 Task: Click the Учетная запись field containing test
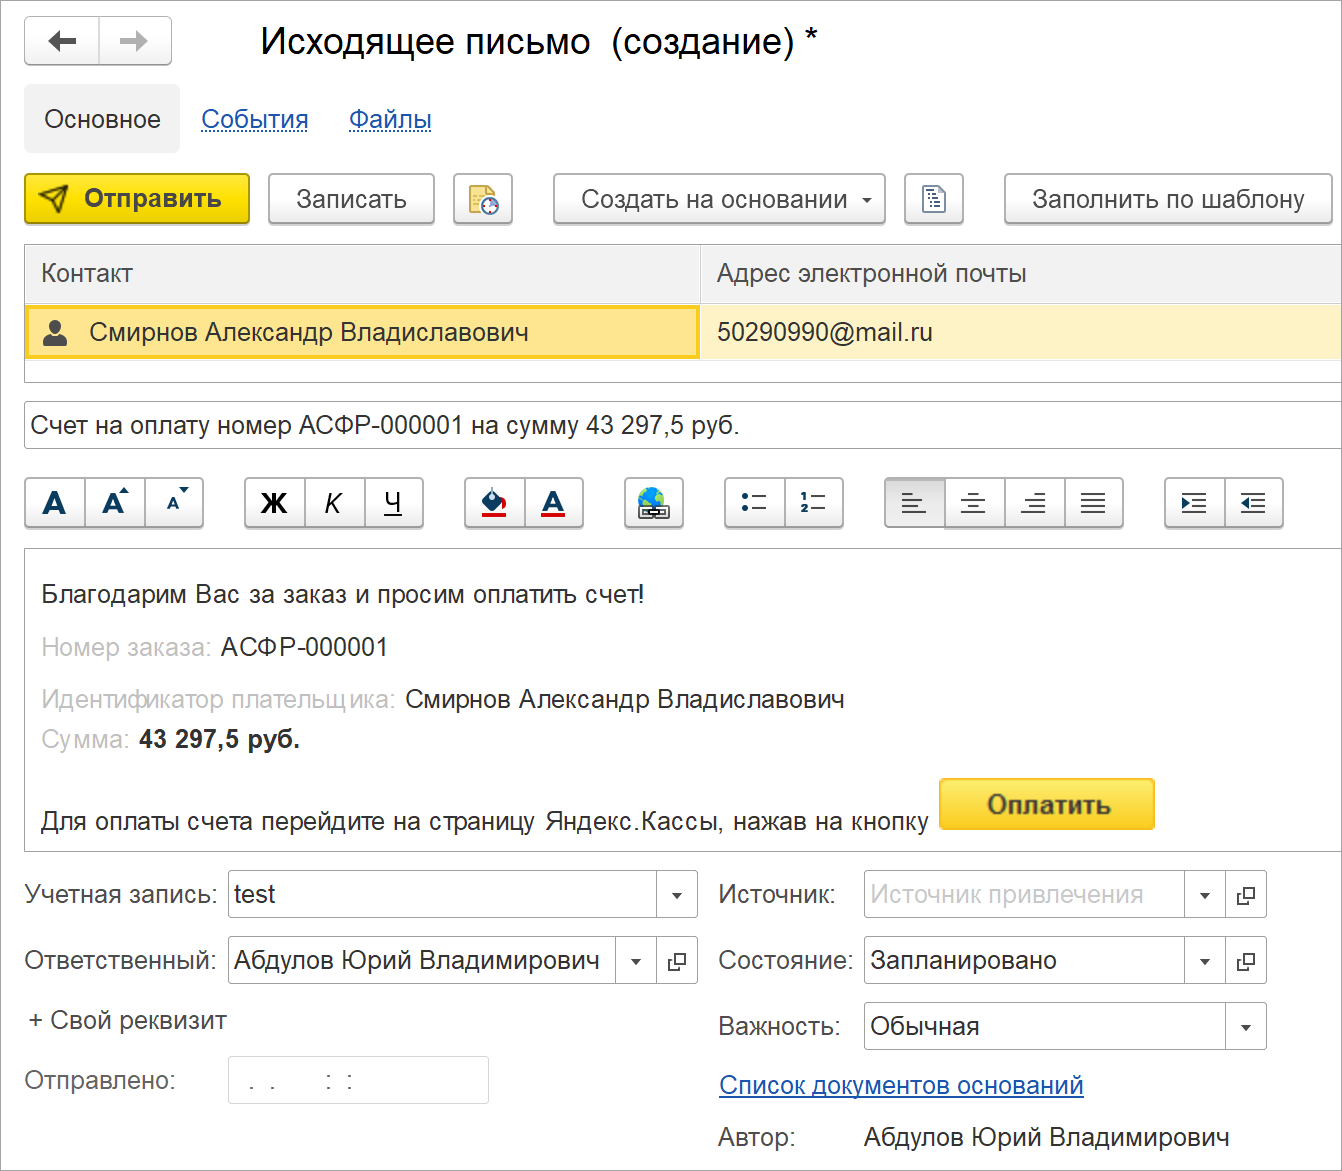point(443,895)
